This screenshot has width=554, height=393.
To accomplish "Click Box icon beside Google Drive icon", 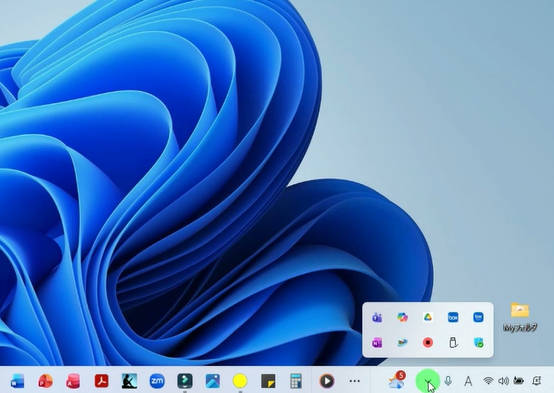I will 453,317.
